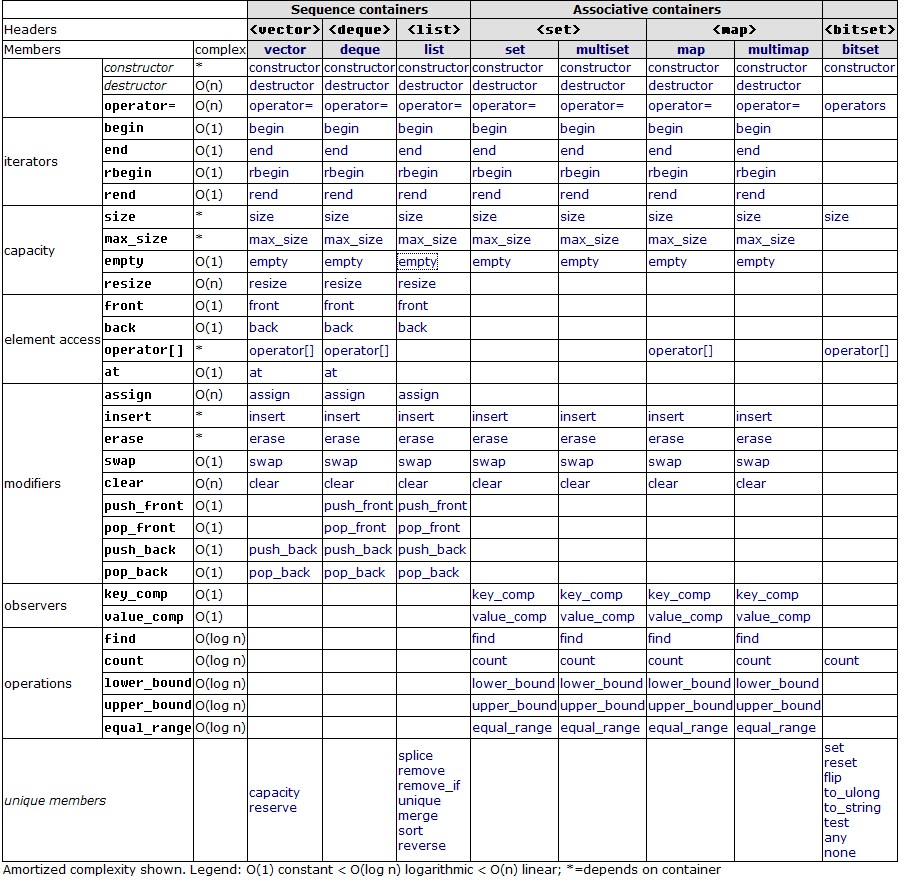Select the 'Amortized complexity shown' legend text
This screenshot has height=883, width=905.
point(362,870)
